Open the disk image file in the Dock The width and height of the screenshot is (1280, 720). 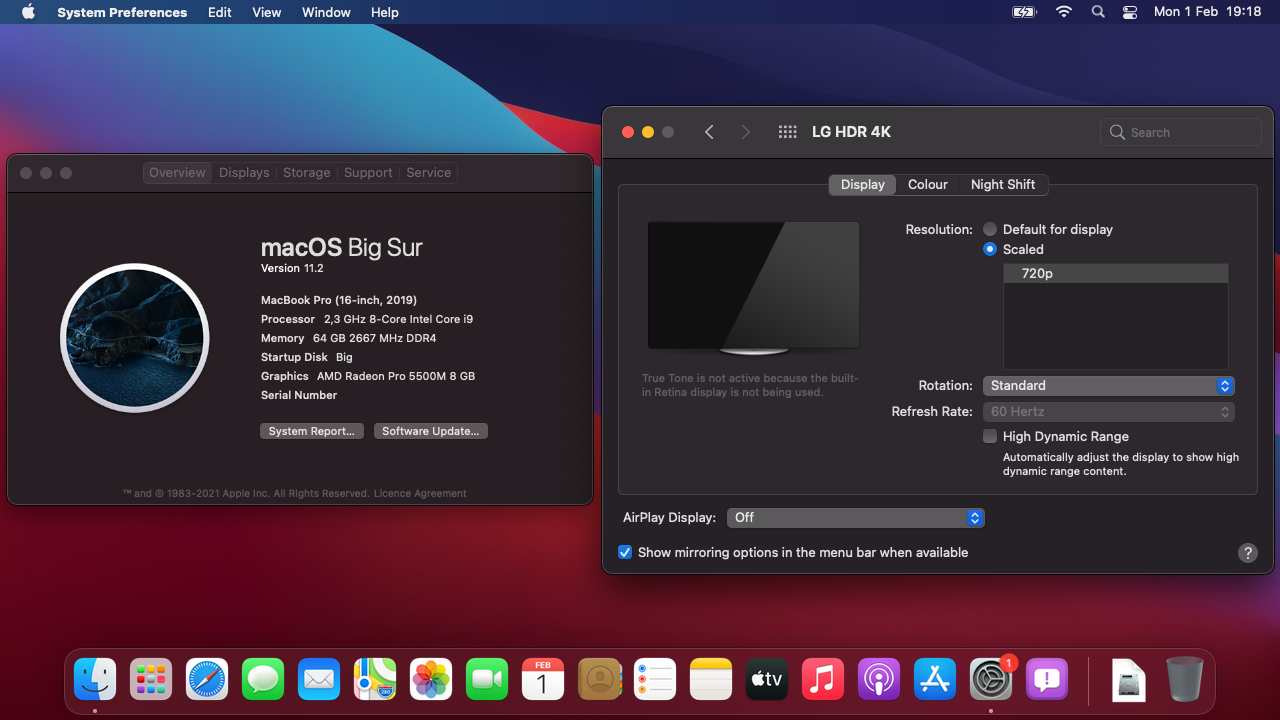[1129, 680]
